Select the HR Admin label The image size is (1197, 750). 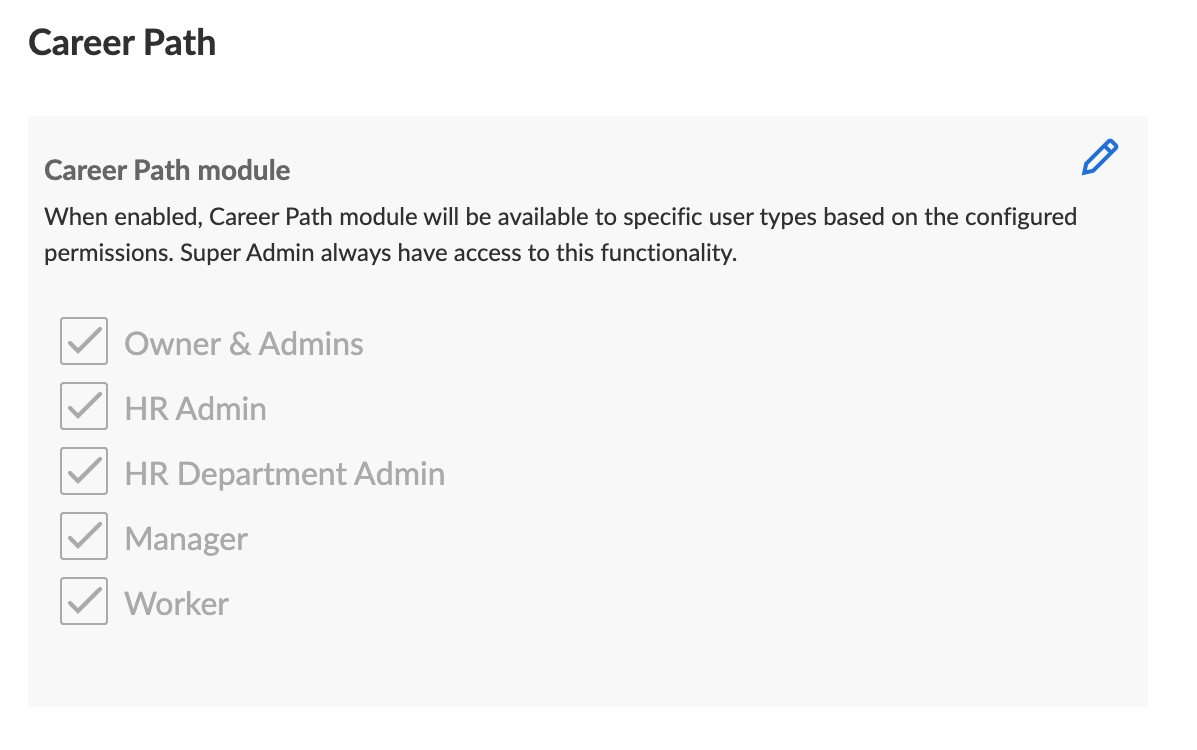point(195,409)
